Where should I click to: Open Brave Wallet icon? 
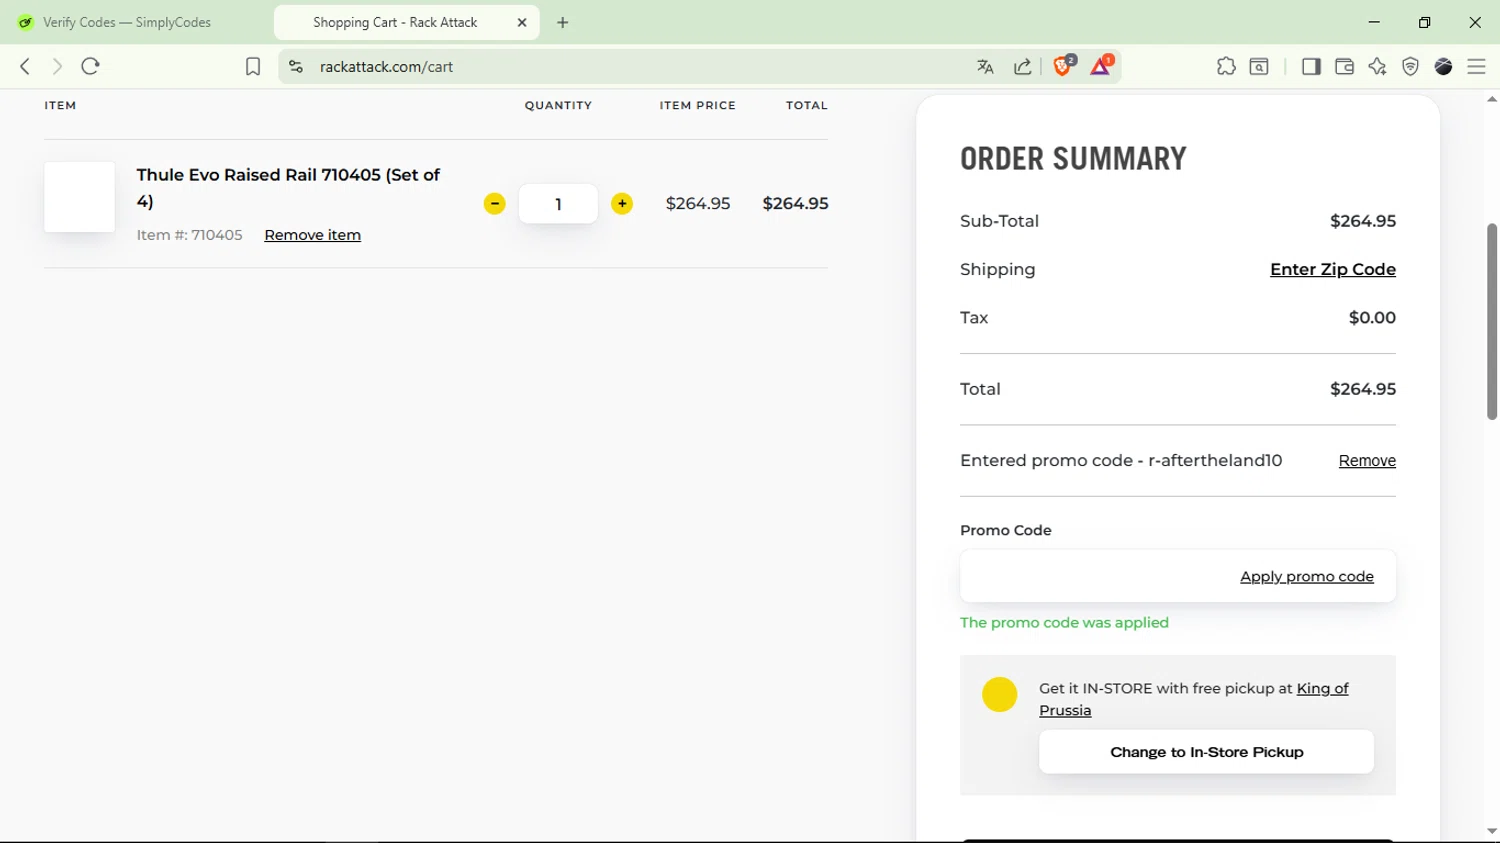pos(1344,66)
